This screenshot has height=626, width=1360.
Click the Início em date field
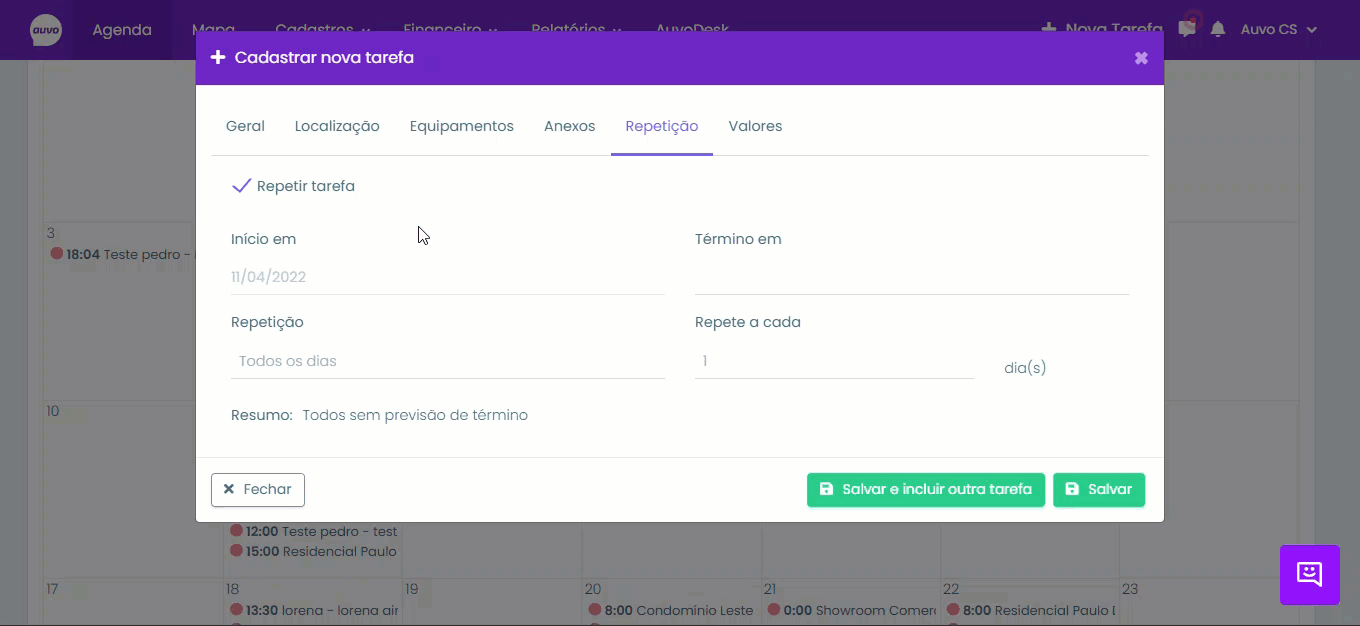[x=447, y=277]
